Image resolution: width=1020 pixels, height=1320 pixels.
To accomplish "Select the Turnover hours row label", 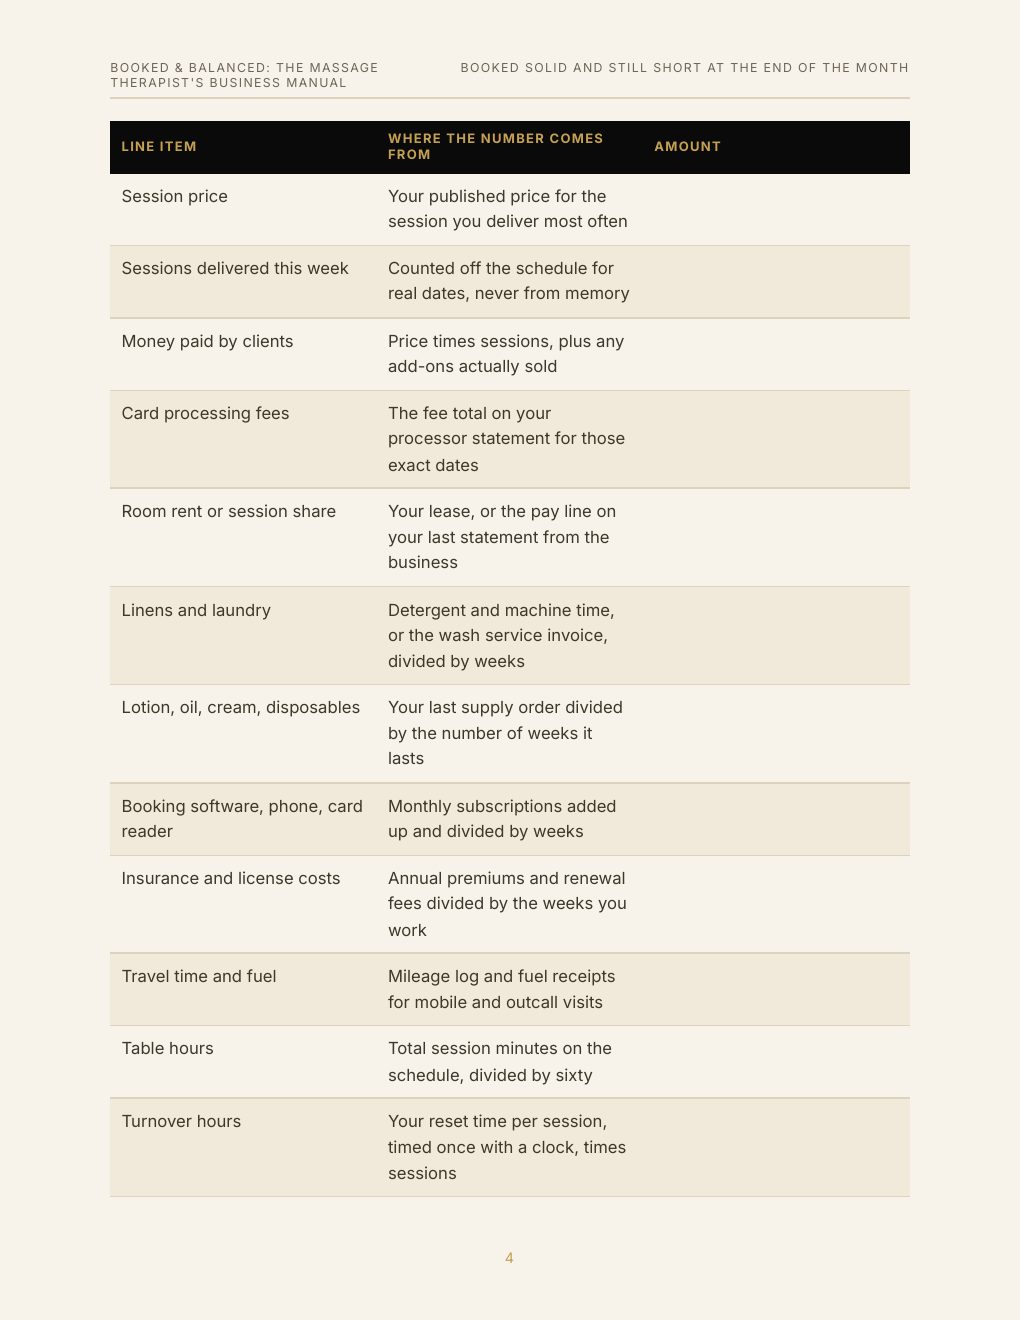I will pyautogui.click(x=181, y=1121).
